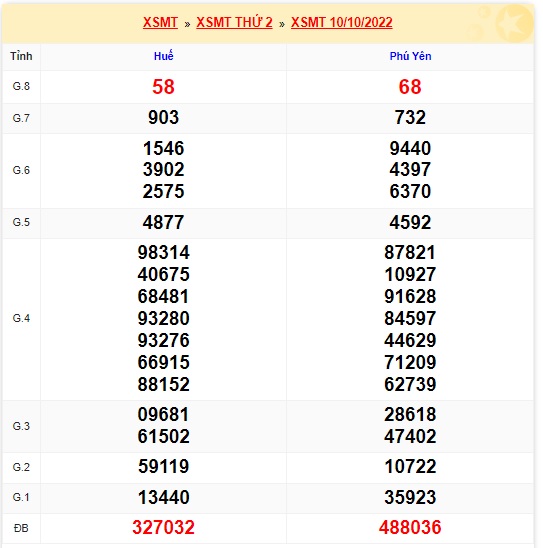Select G.4 number 10927
The height and width of the screenshot is (548, 543).
point(410,274)
